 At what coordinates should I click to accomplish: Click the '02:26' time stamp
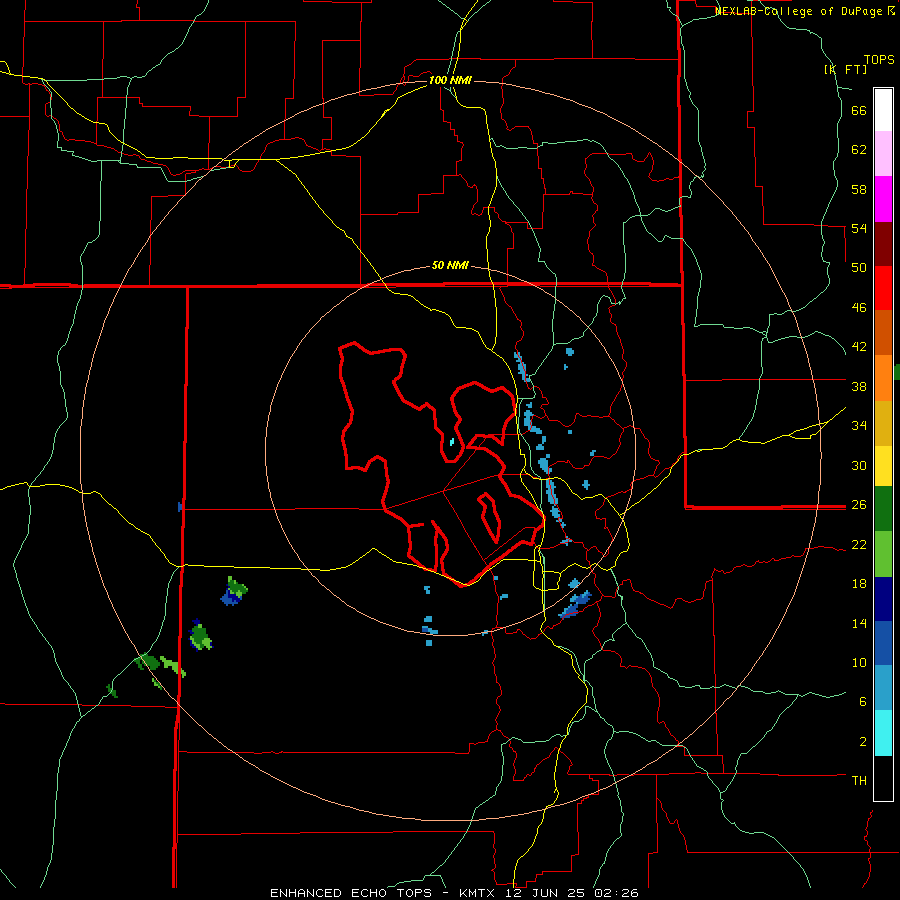[x=616, y=893]
